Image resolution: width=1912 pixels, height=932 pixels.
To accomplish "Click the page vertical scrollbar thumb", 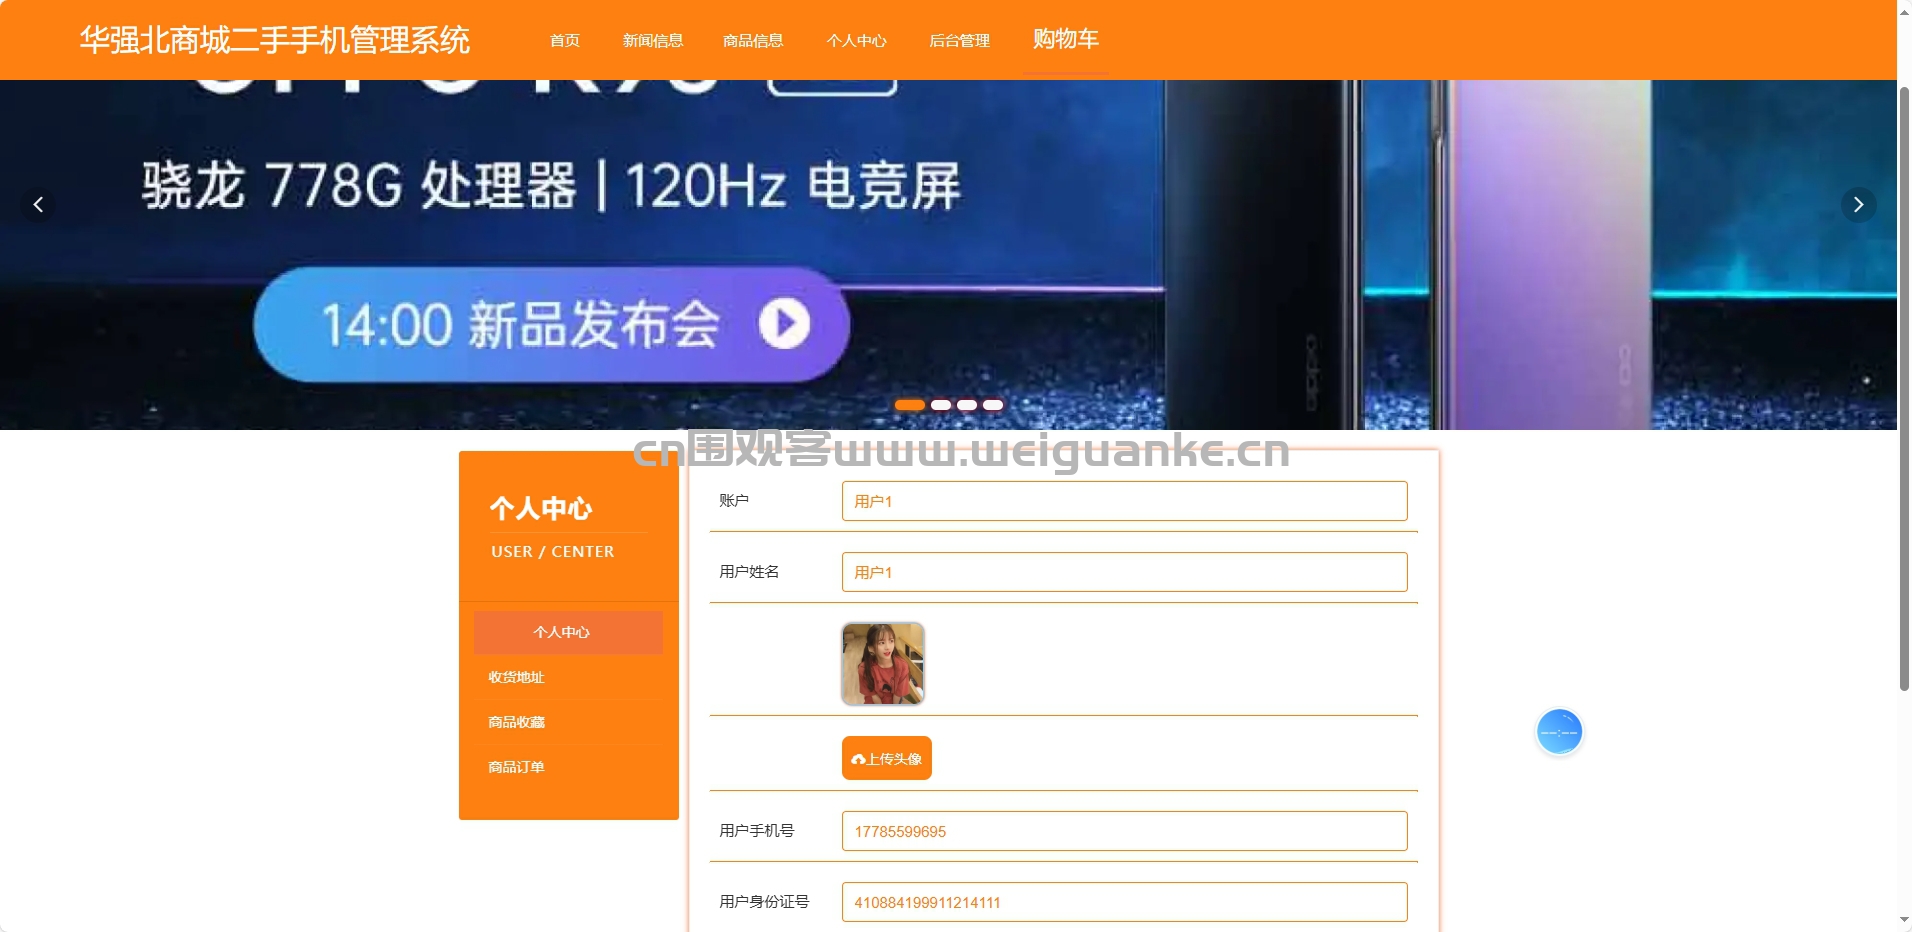I will [x=1904, y=388].
